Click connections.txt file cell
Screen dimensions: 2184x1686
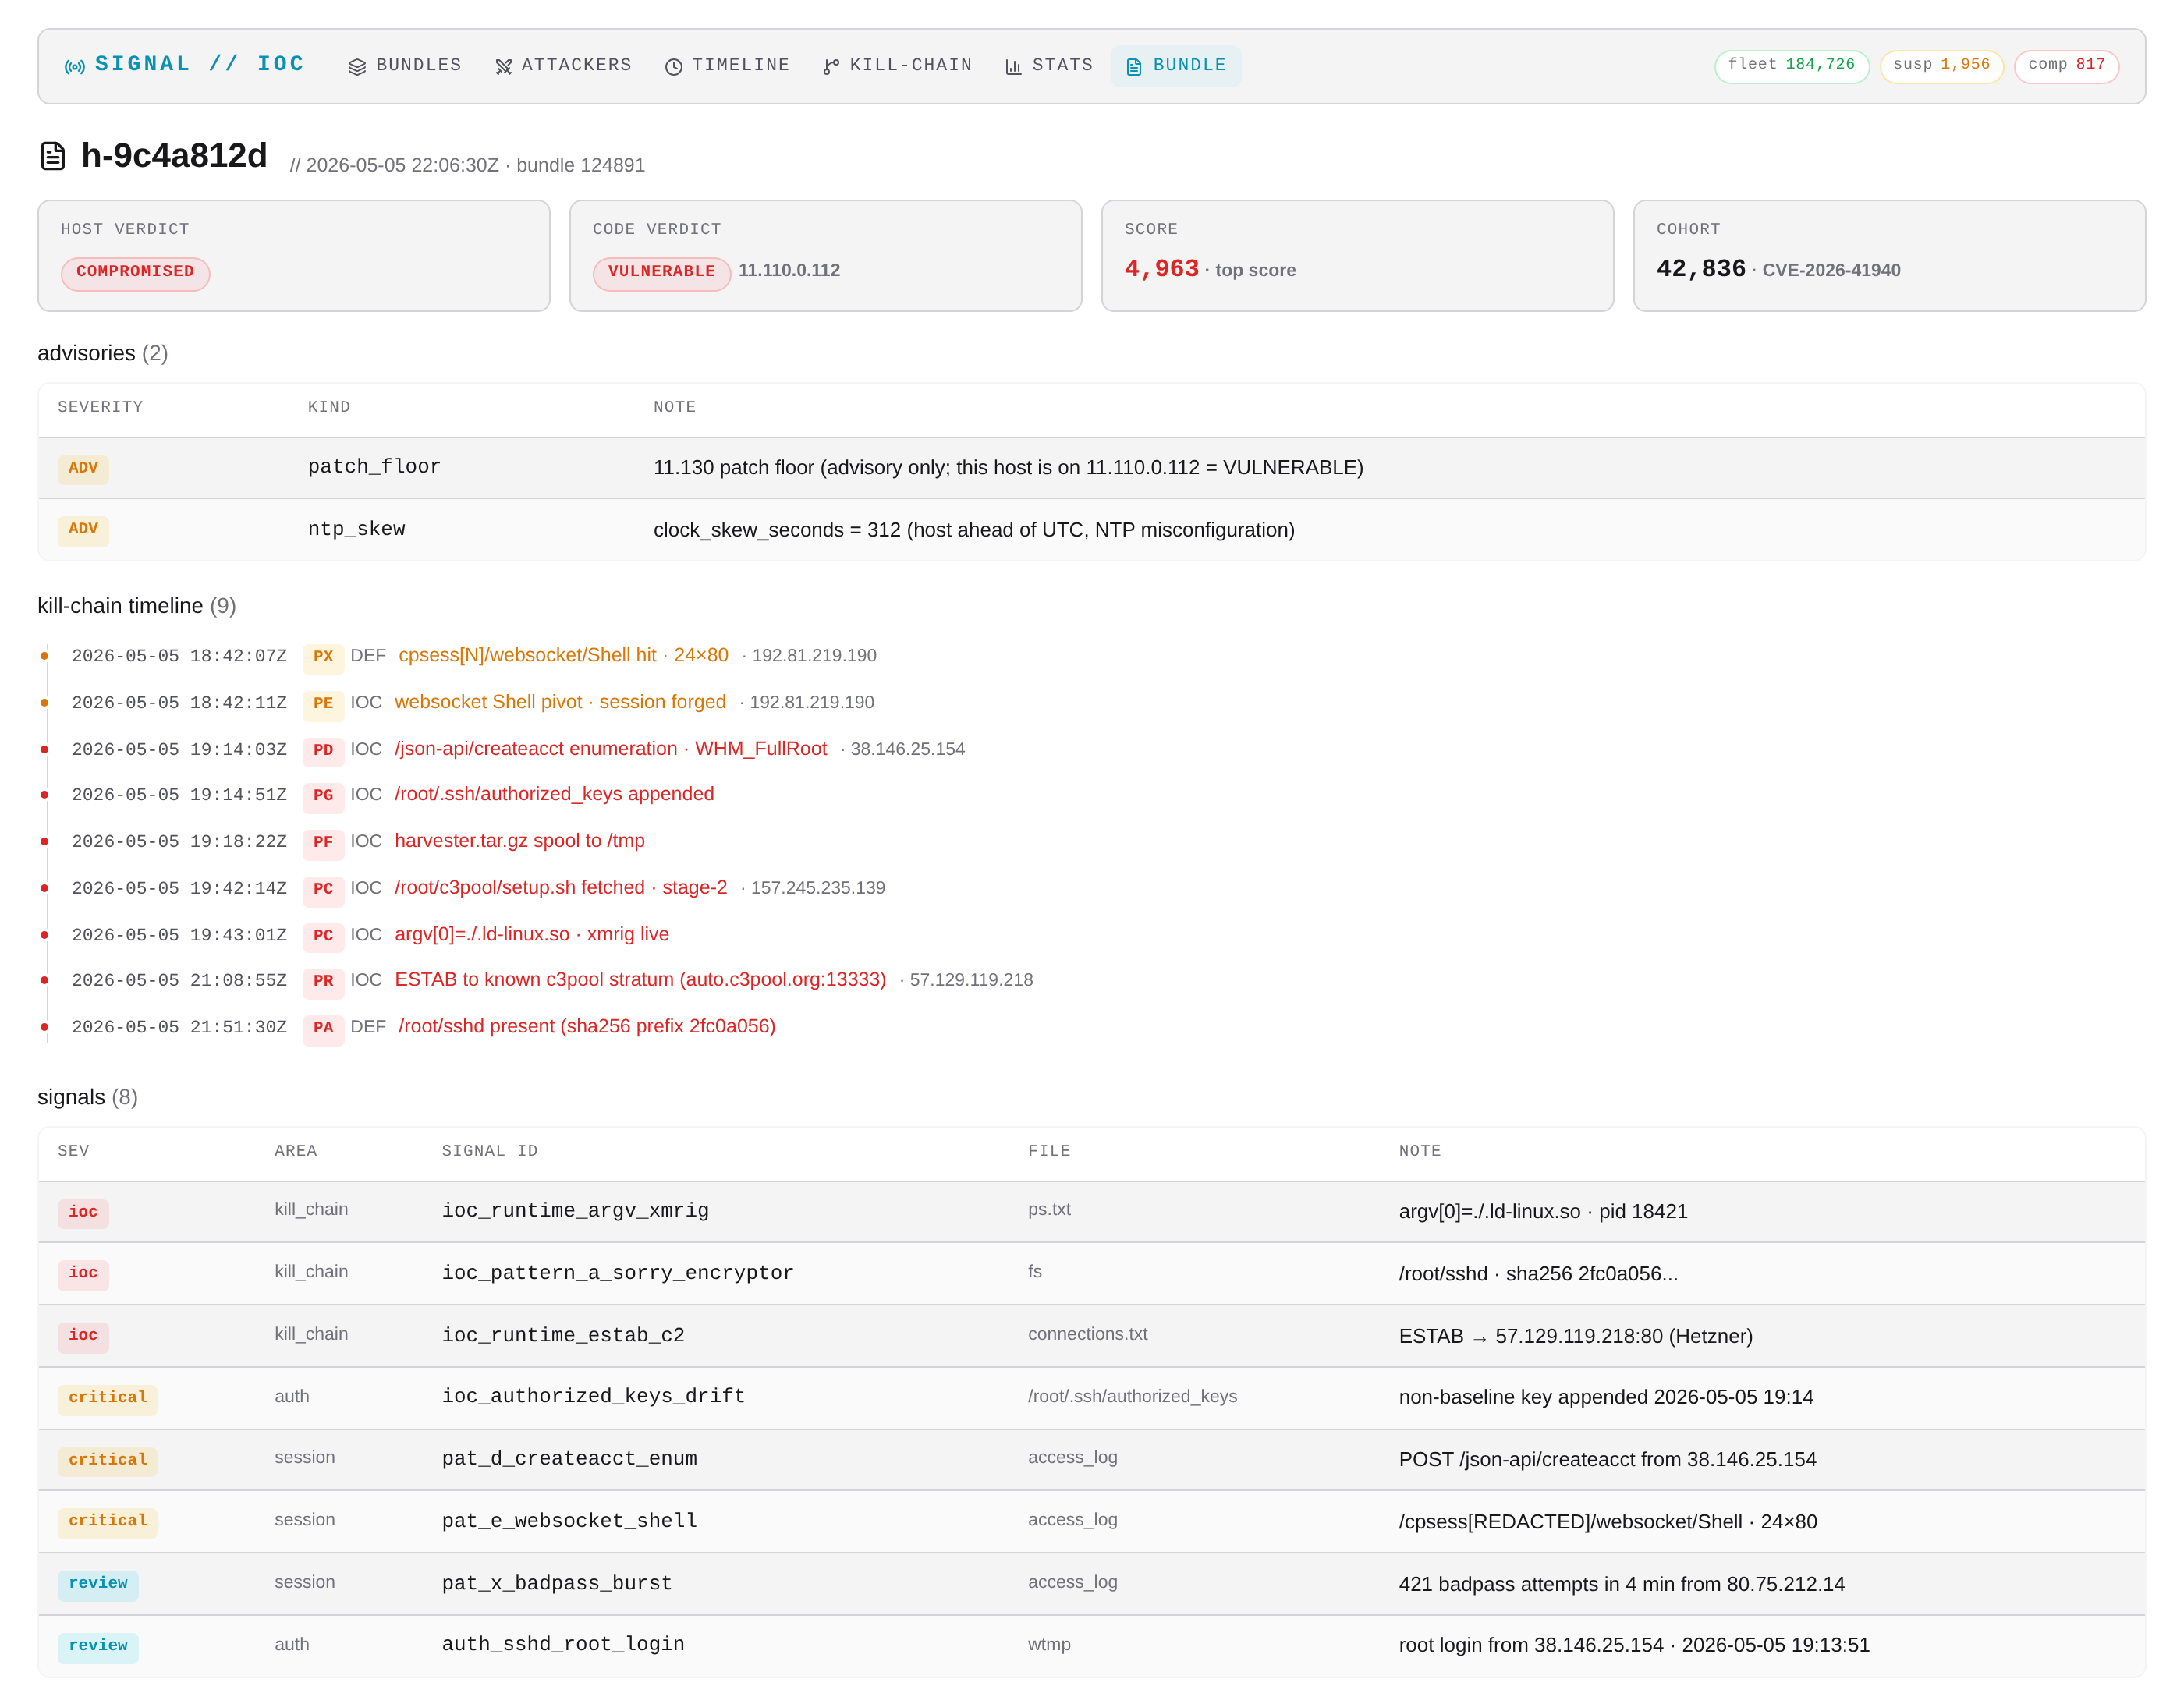pos(1087,1334)
